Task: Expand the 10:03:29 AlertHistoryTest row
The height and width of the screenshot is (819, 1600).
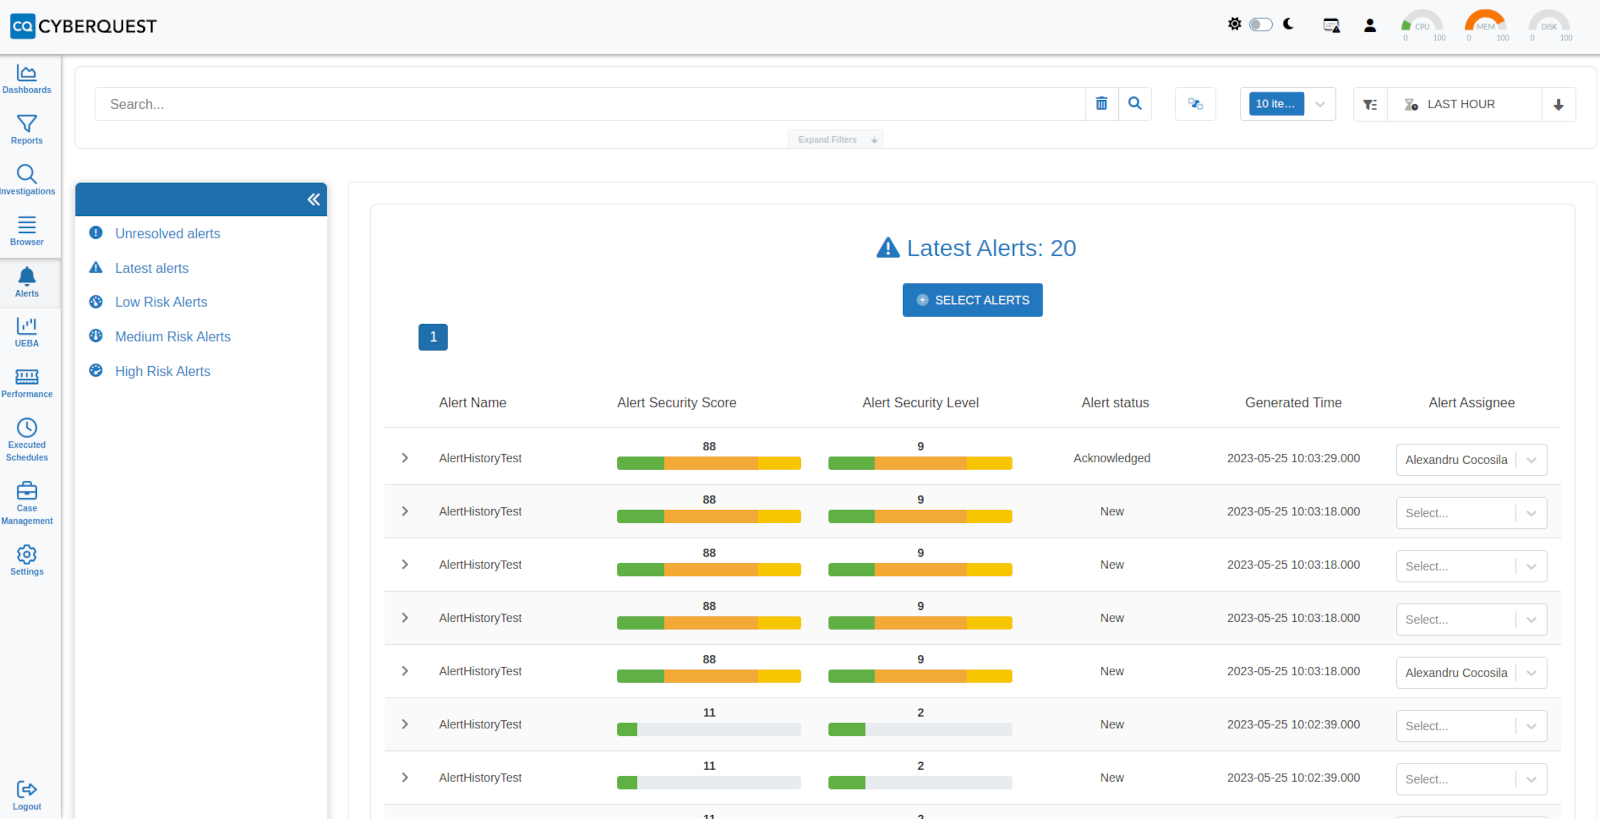Action: pyautogui.click(x=405, y=458)
